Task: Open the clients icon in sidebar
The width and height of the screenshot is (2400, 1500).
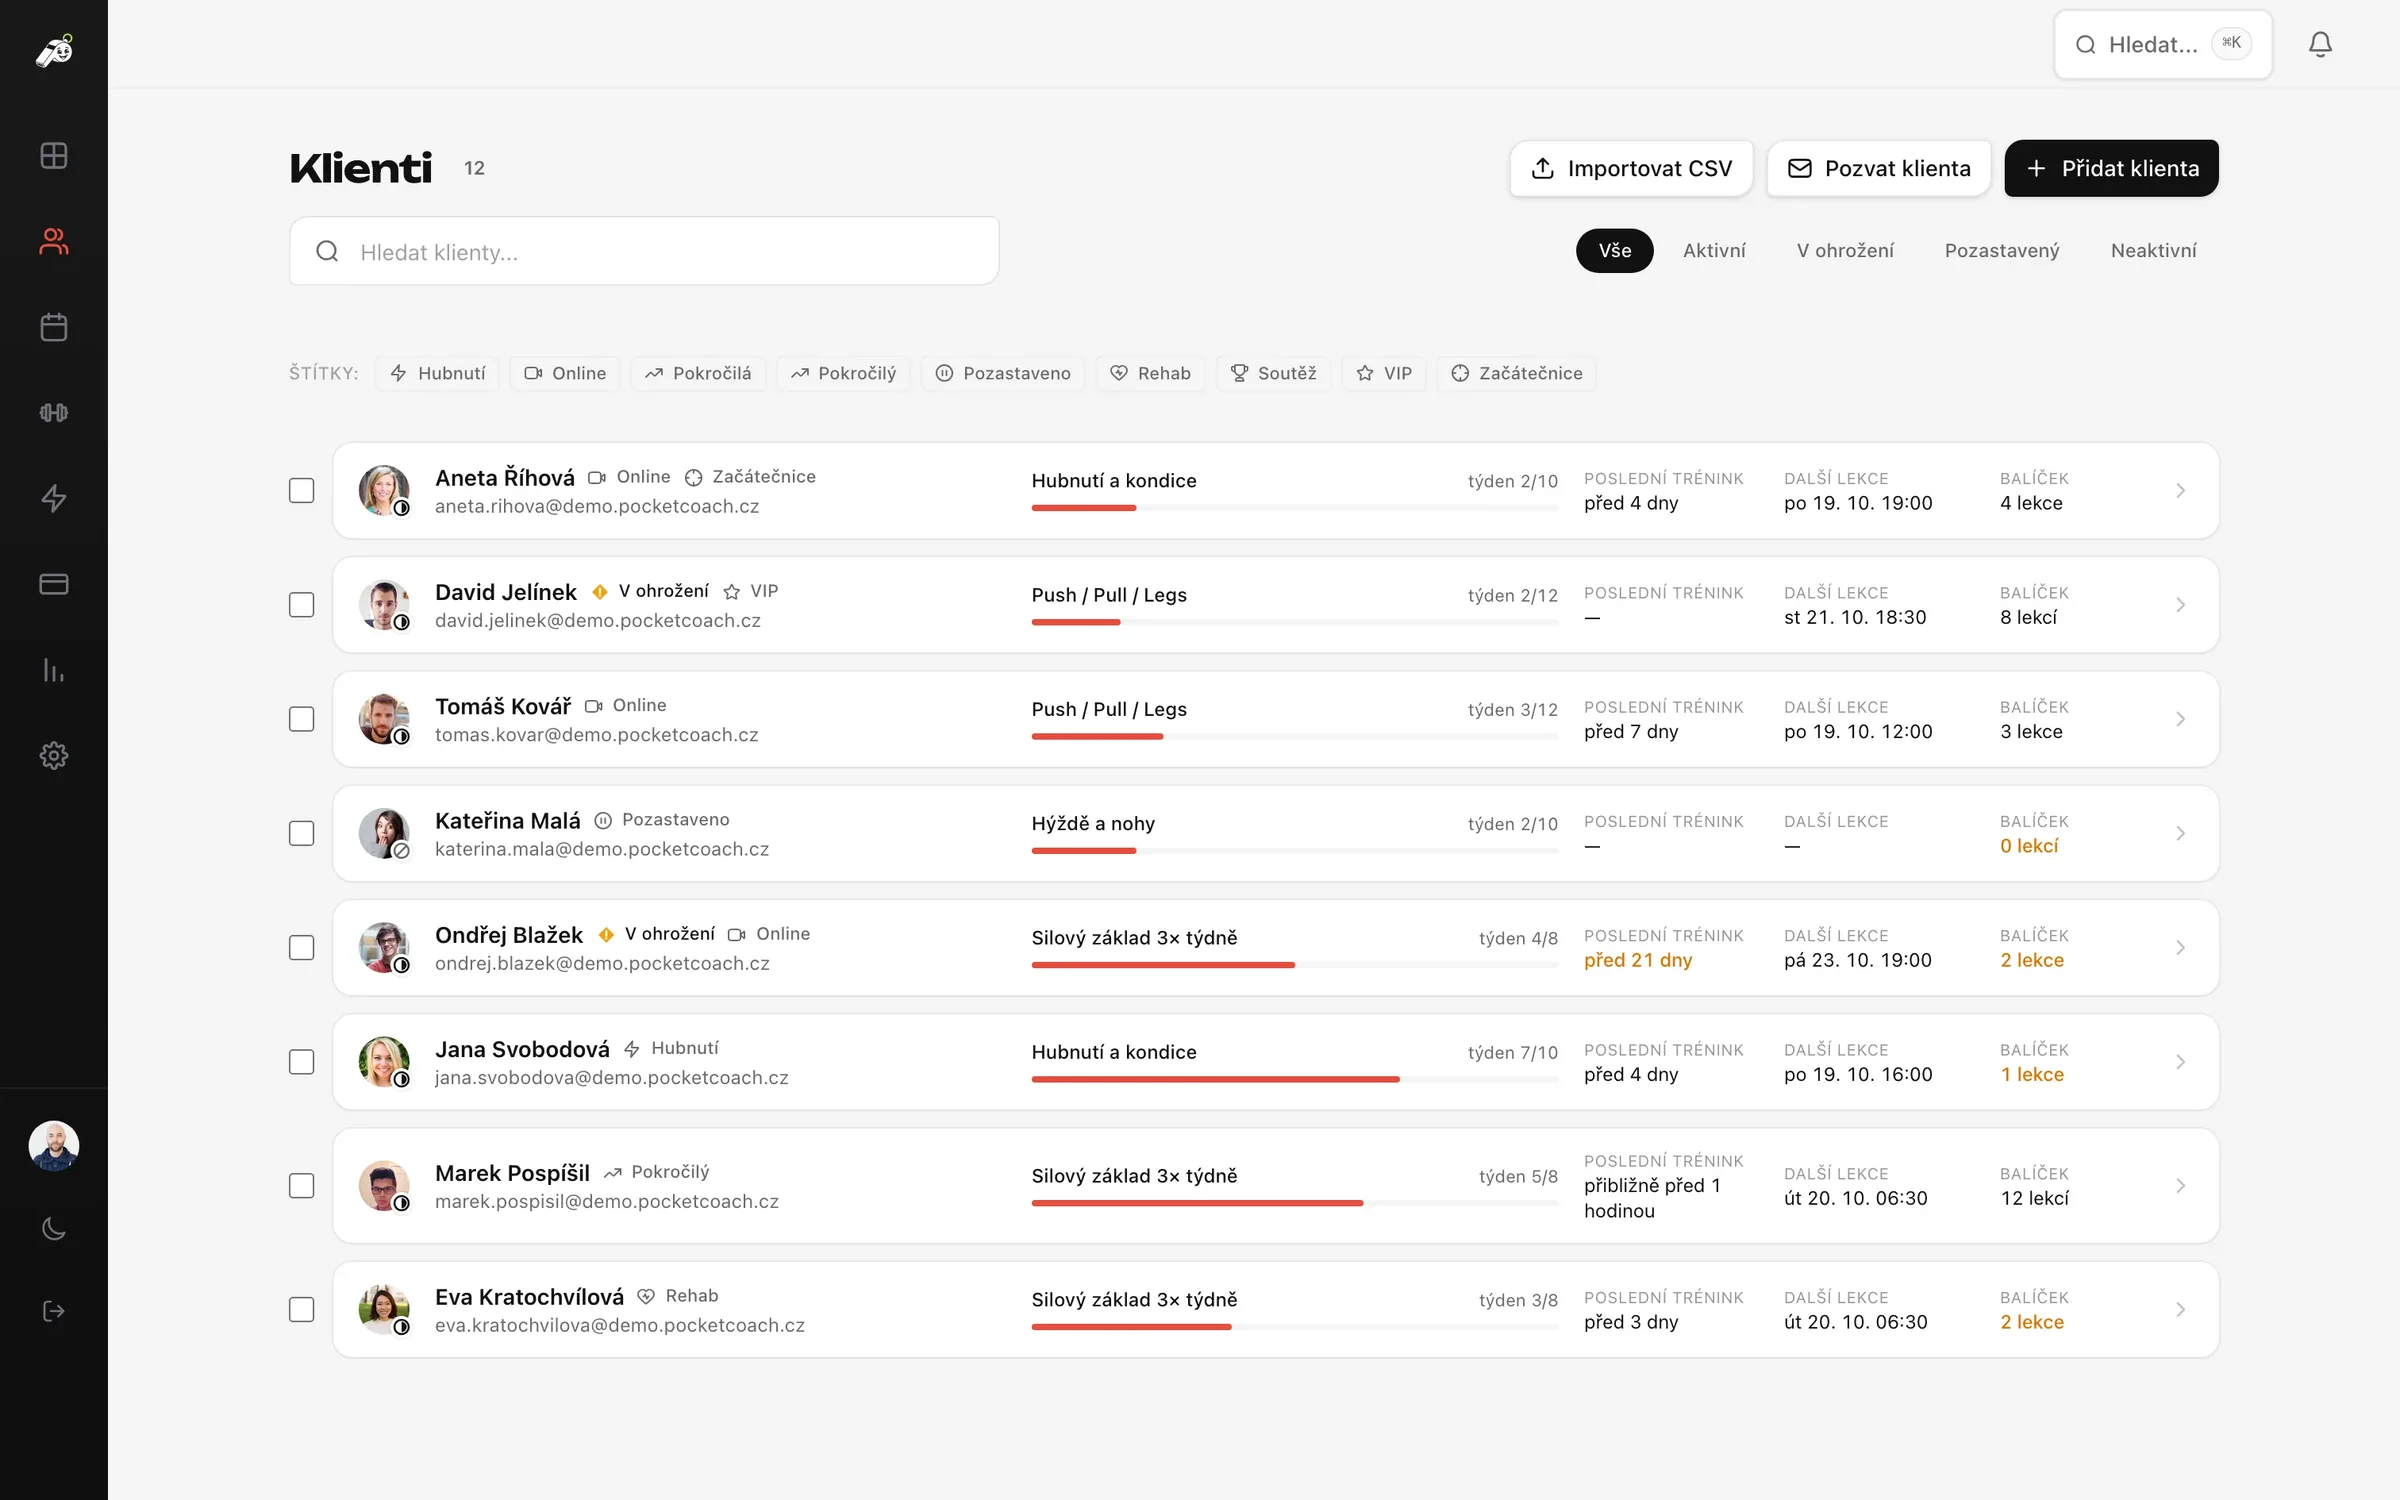Action: pos(54,241)
